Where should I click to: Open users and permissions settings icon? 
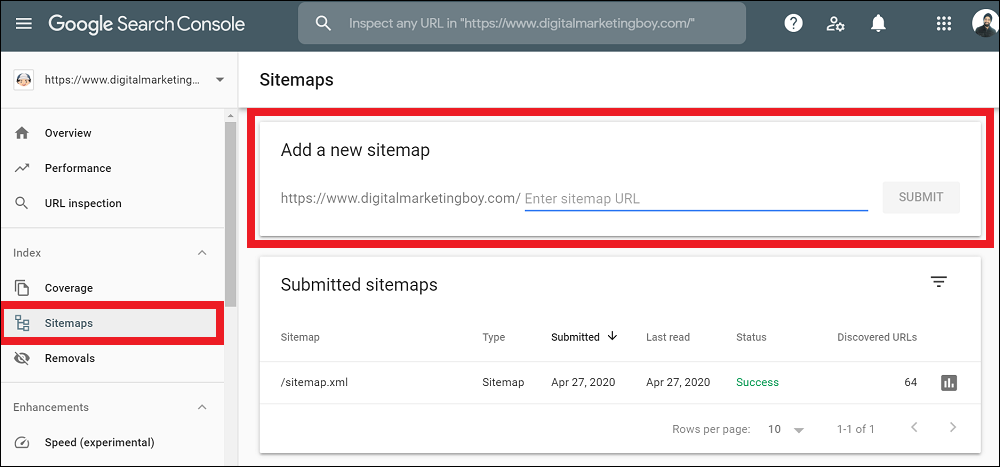[x=835, y=24]
